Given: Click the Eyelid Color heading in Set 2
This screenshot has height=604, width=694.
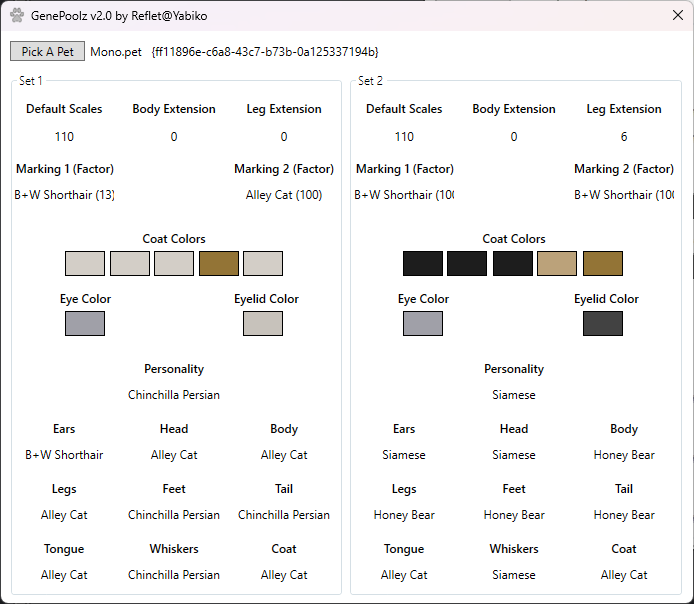Looking at the screenshot, I should click(x=606, y=299).
